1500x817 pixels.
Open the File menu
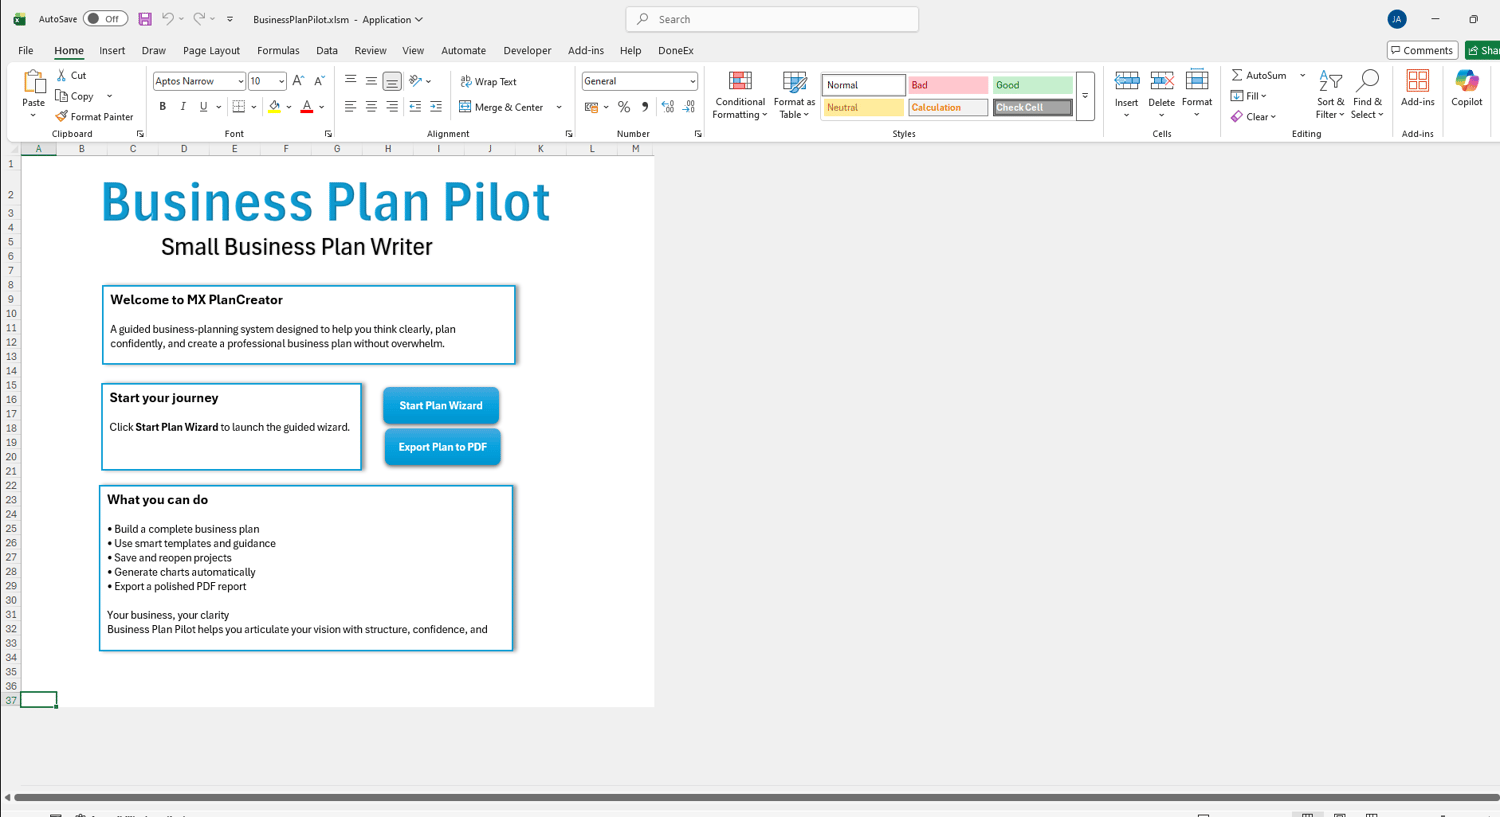tap(26, 50)
